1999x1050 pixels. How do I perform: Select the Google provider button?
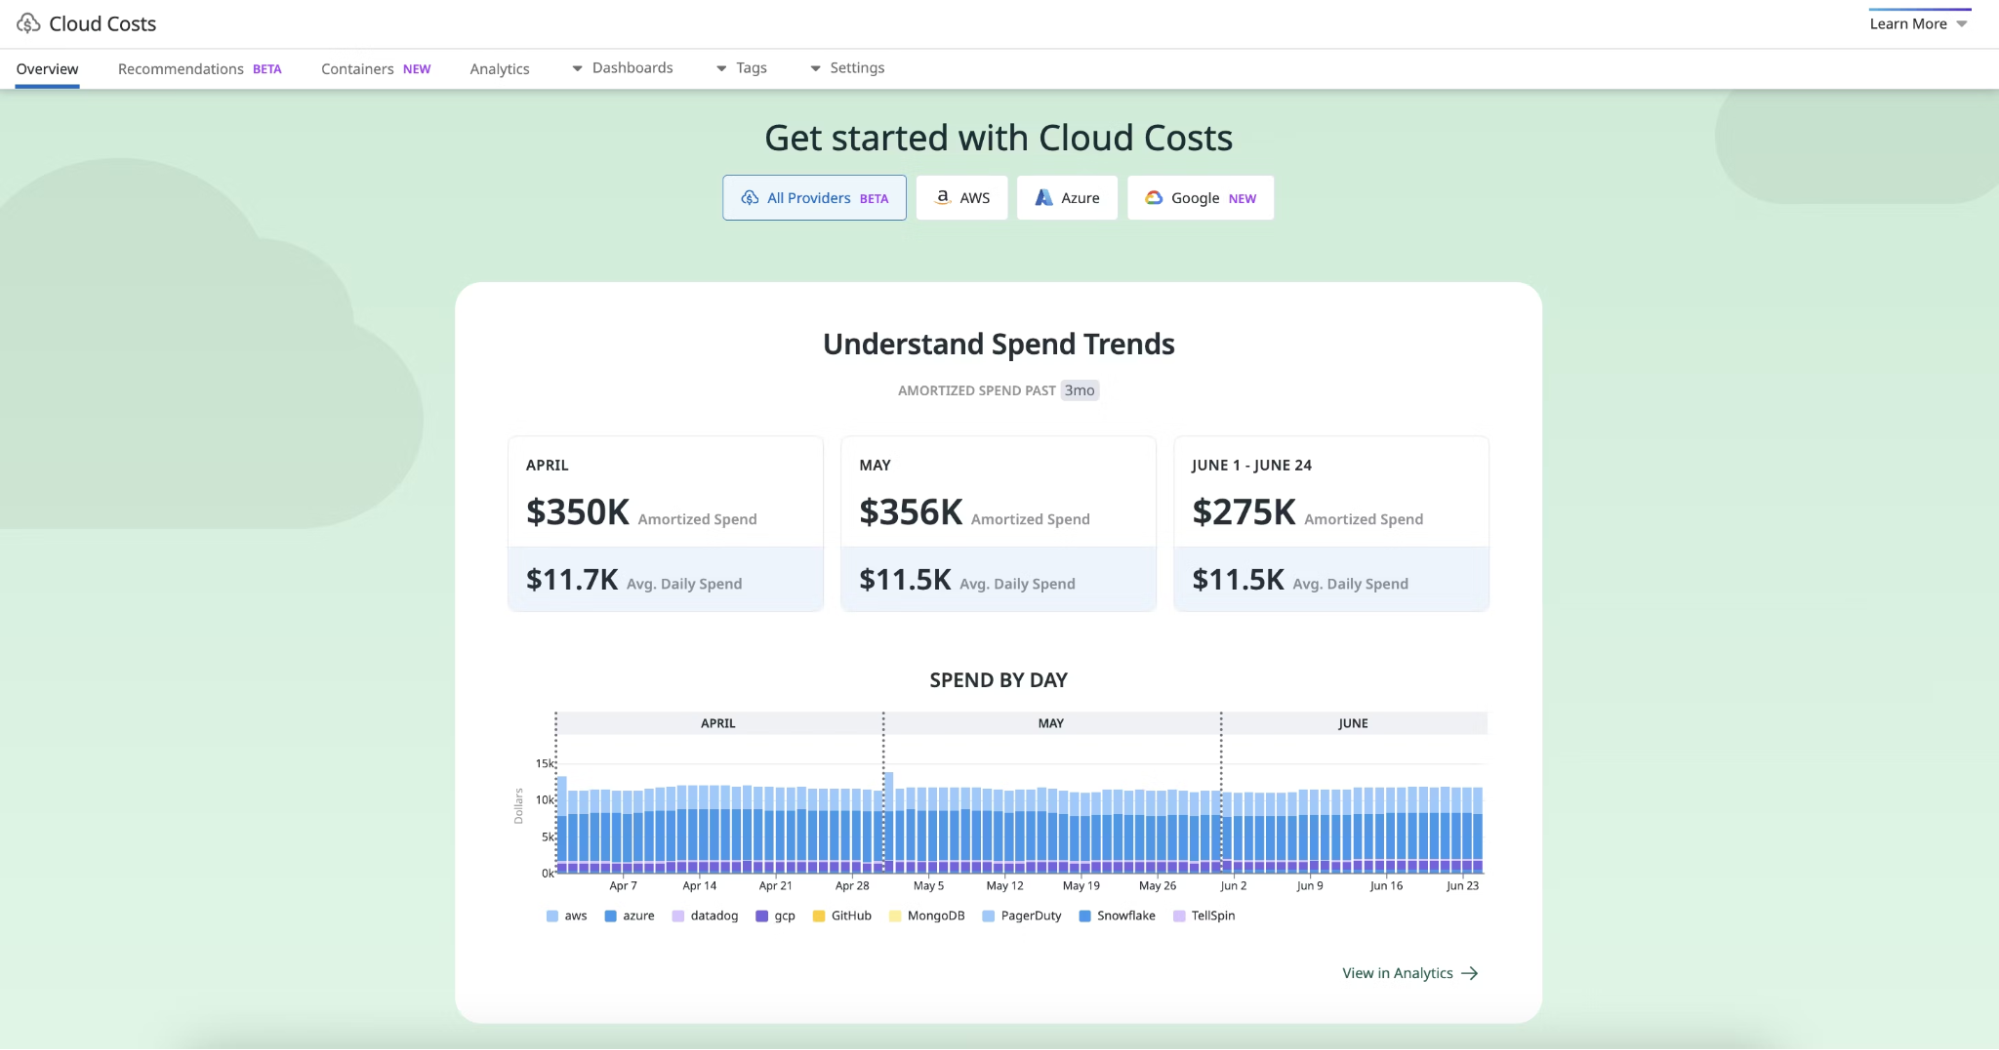(1200, 198)
